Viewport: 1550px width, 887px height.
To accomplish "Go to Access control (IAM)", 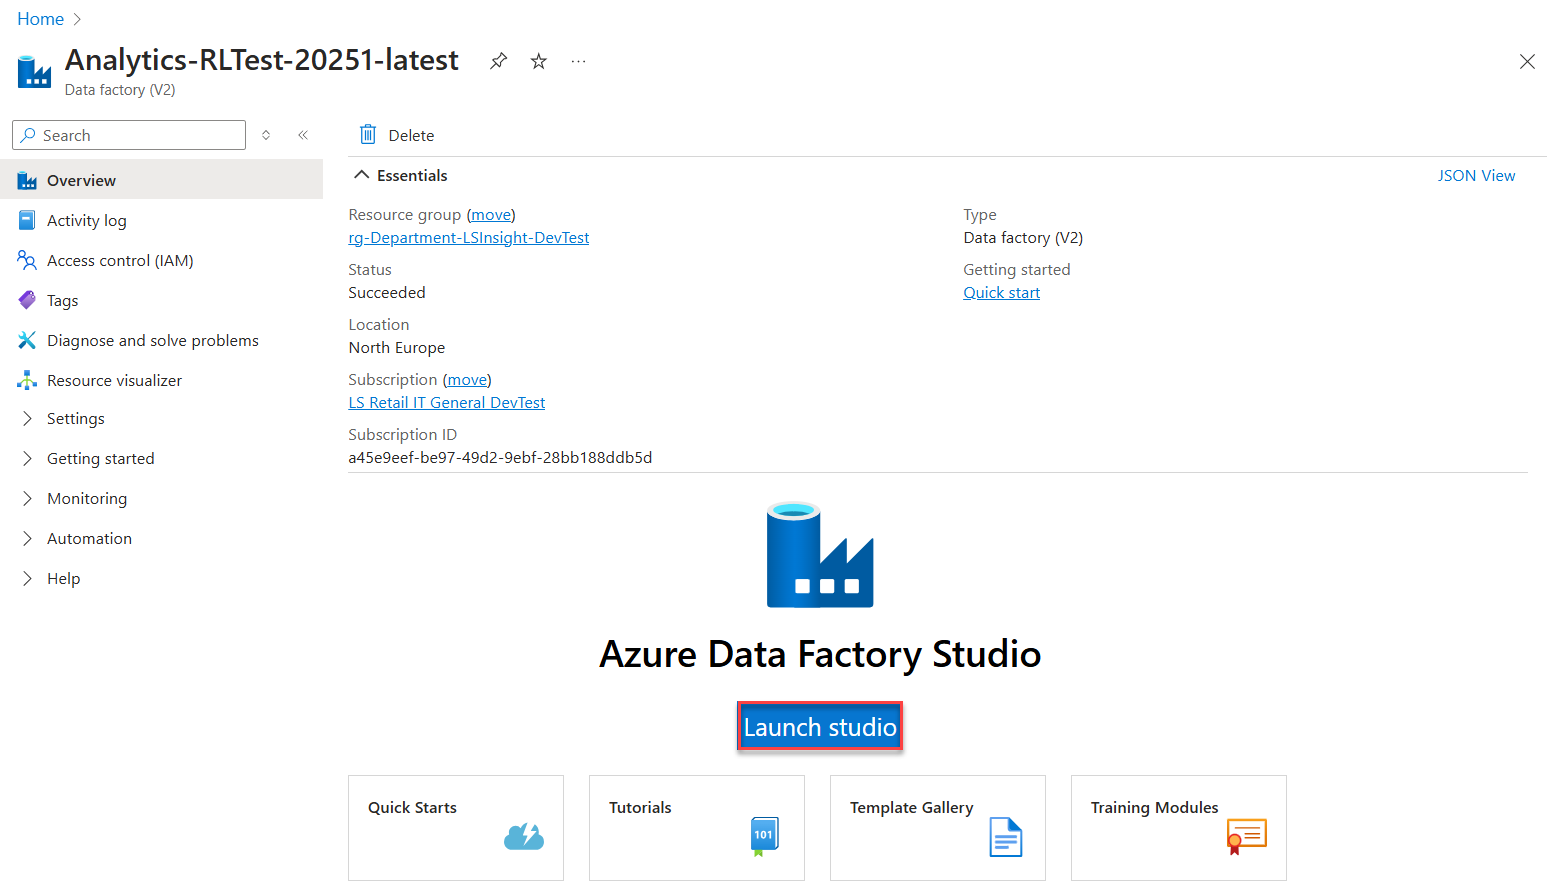I will 120,261.
